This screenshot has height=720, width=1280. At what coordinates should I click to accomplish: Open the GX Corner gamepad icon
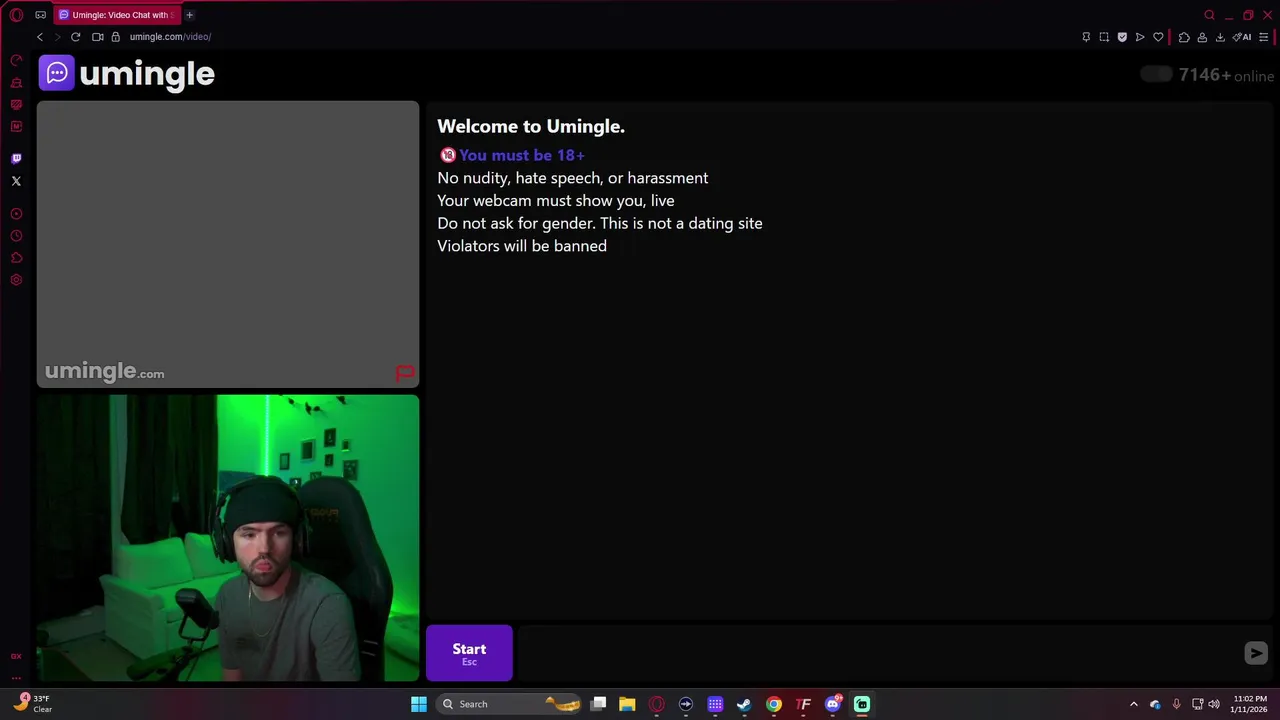(x=41, y=15)
